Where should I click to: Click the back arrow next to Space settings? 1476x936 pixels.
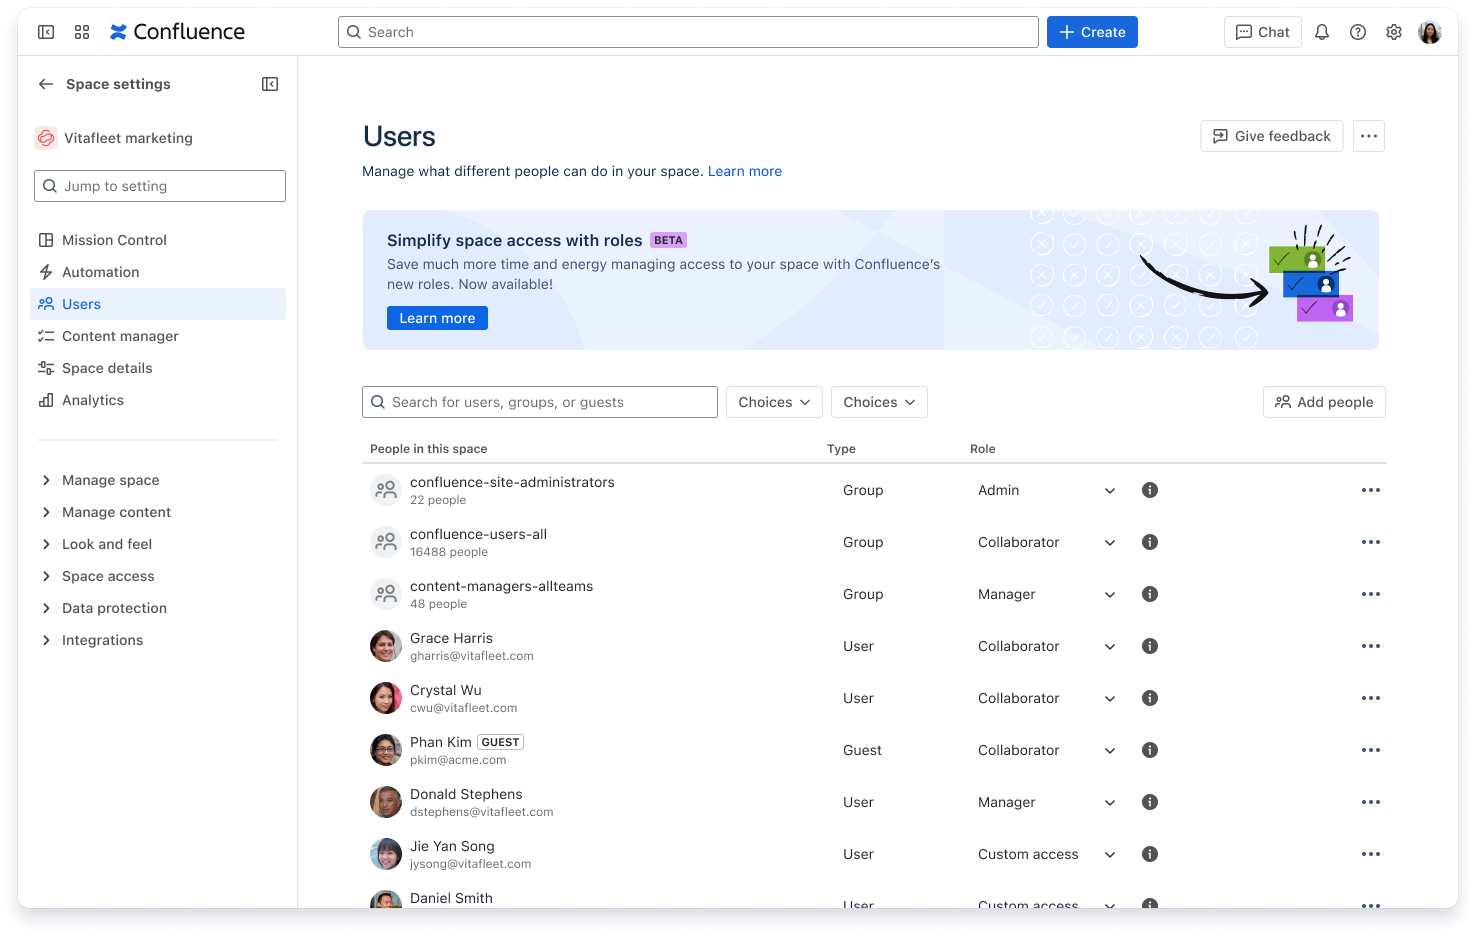click(x=46, y=84)
